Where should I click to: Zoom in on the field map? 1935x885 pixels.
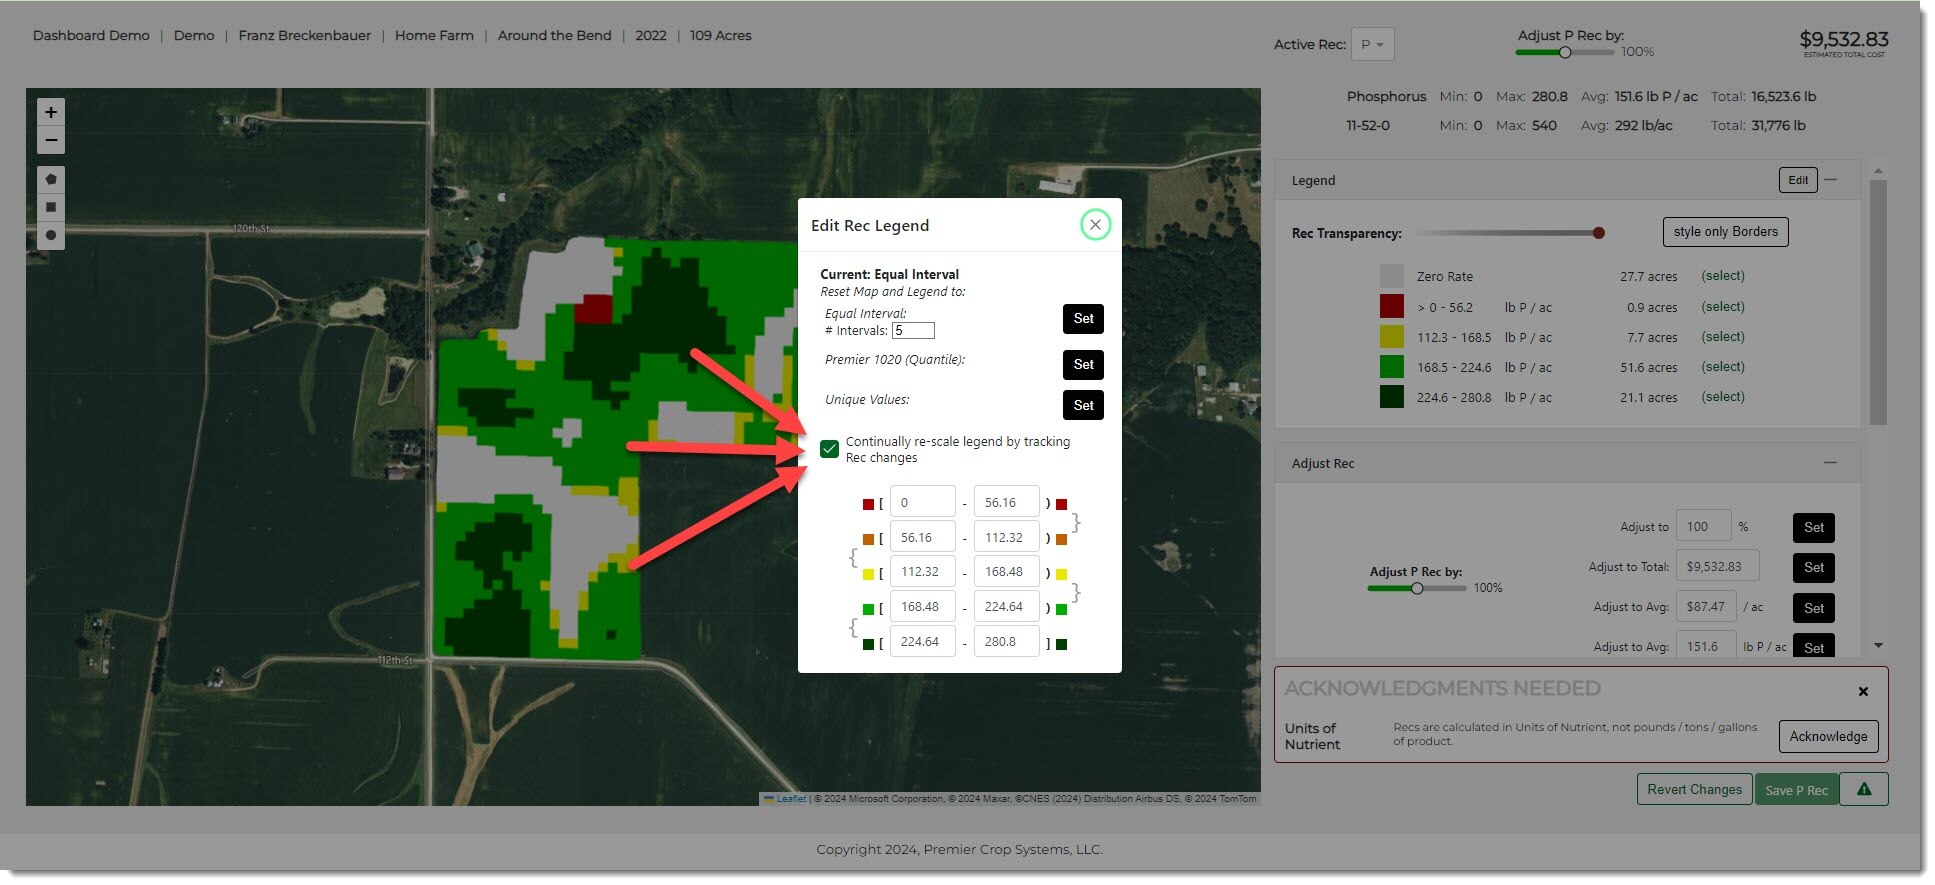(51, 112)
